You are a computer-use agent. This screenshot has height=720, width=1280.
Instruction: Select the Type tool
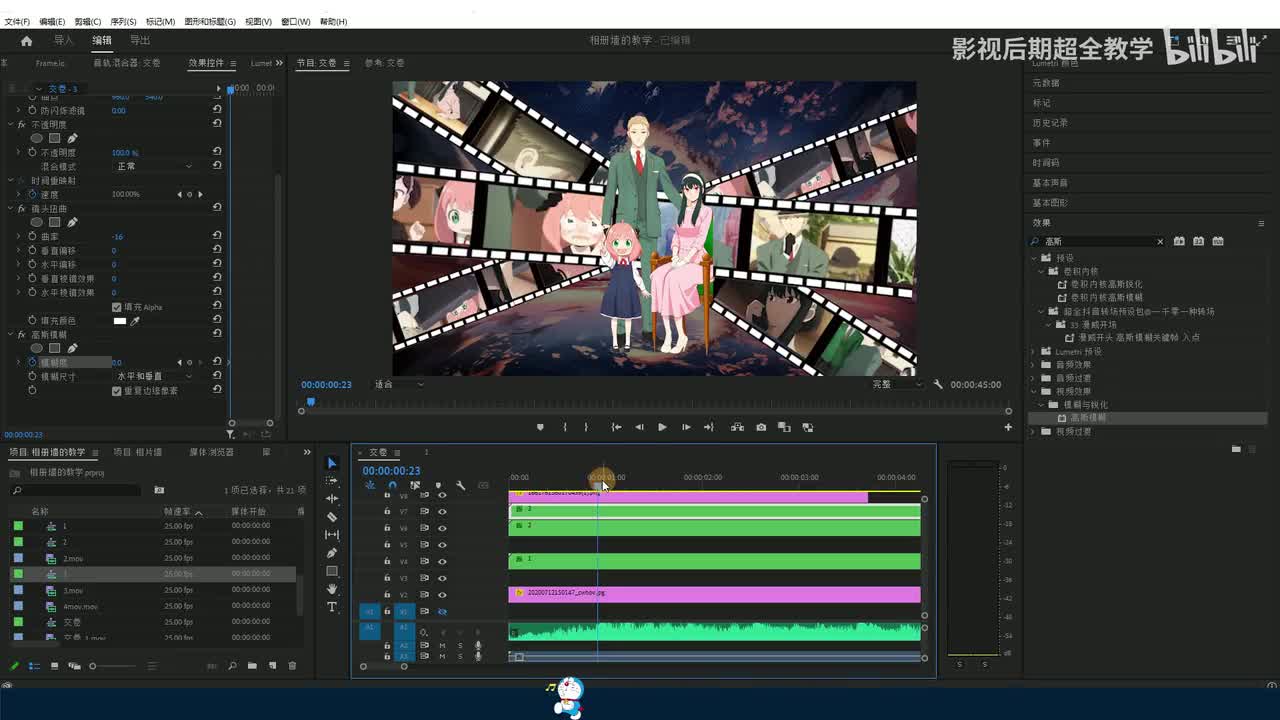click(332, 607)
